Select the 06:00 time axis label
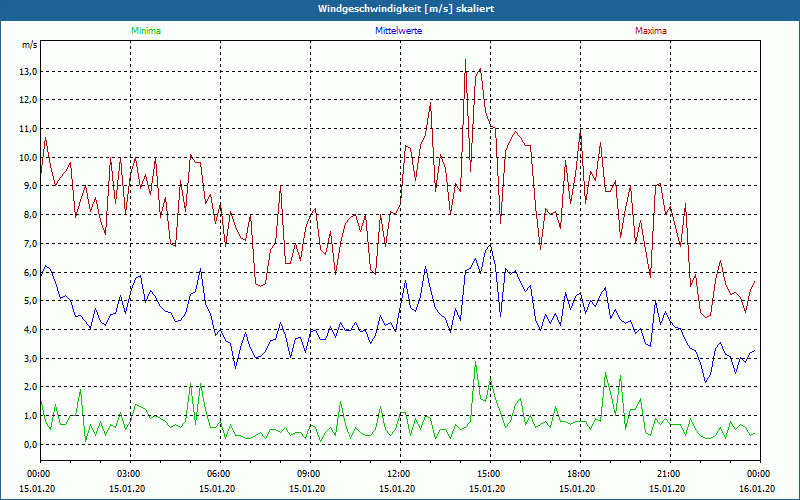Viewport: 800px width, 500px height. 219,474
